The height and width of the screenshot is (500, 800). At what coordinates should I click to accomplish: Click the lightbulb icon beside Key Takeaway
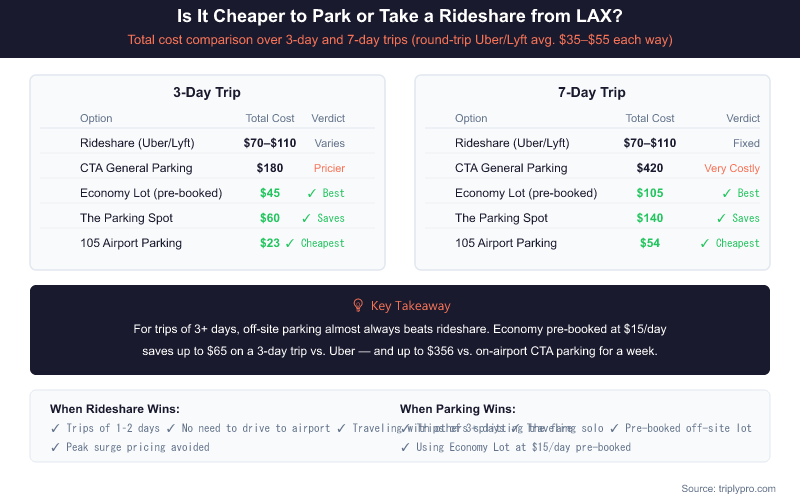(357, 306)
